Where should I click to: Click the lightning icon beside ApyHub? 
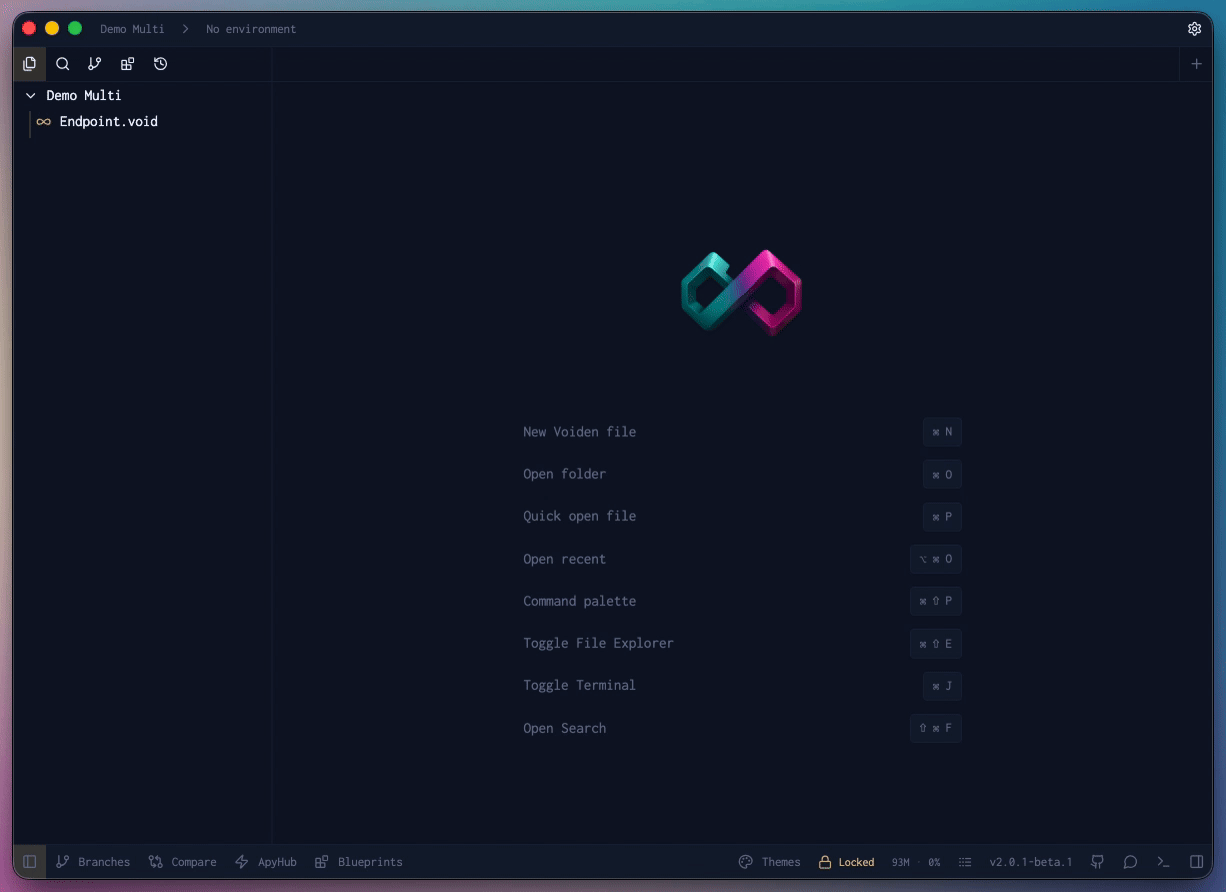coord(241,862)
